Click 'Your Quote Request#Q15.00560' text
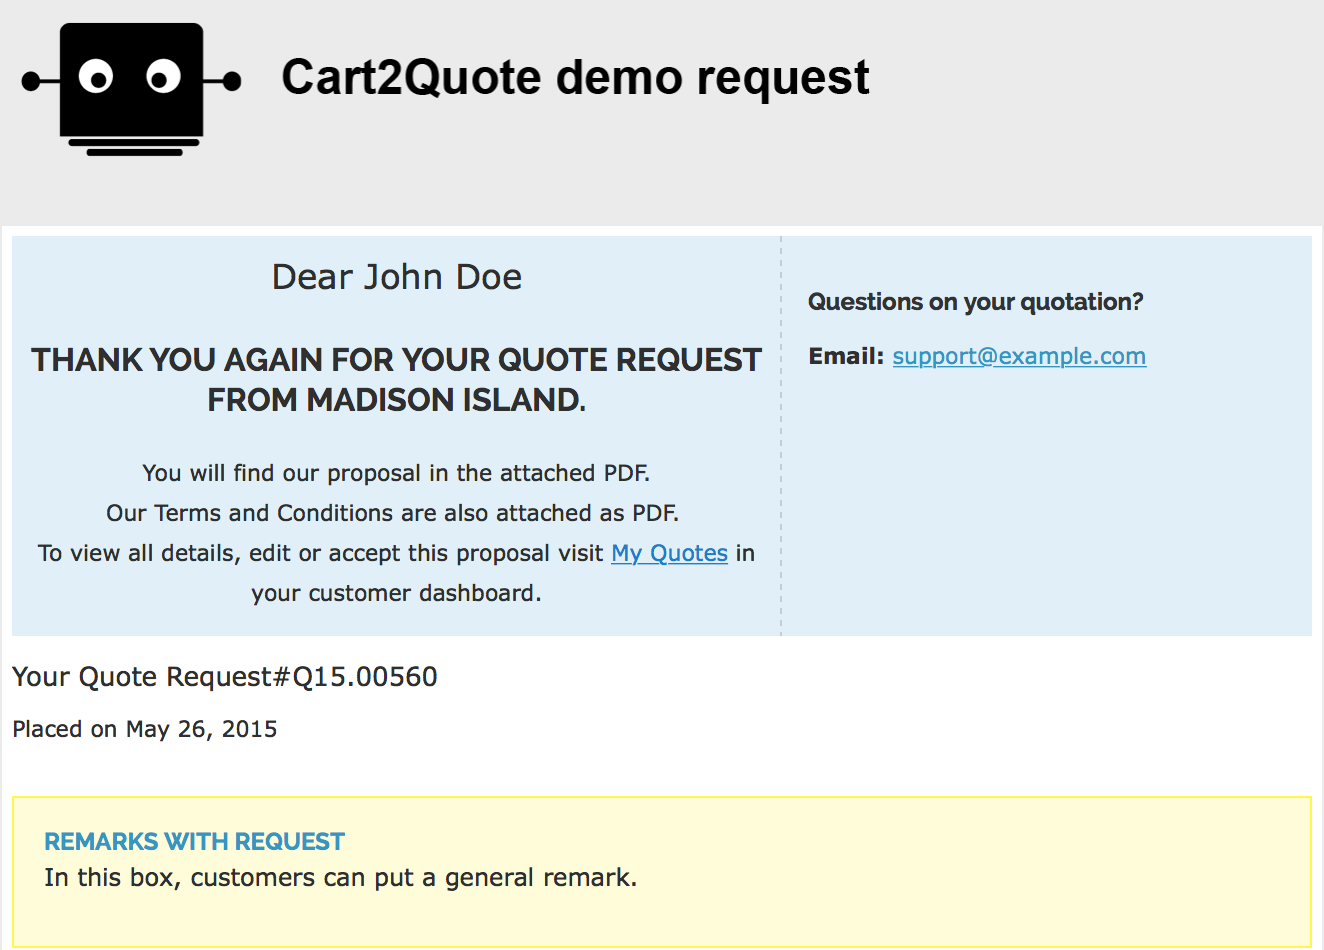The image size is (1324, 950). tap(225, 677)
